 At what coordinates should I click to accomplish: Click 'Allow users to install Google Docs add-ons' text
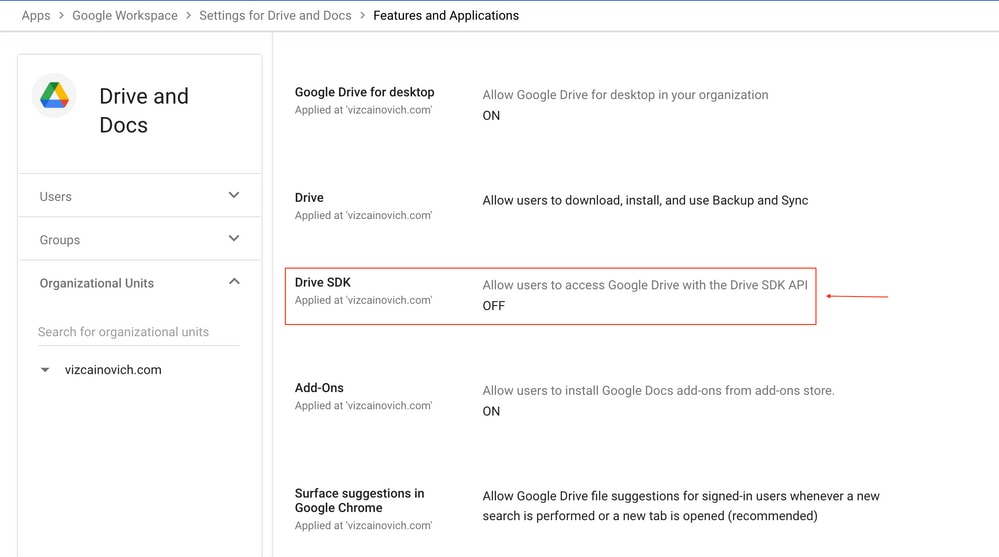tap(658, 390)
